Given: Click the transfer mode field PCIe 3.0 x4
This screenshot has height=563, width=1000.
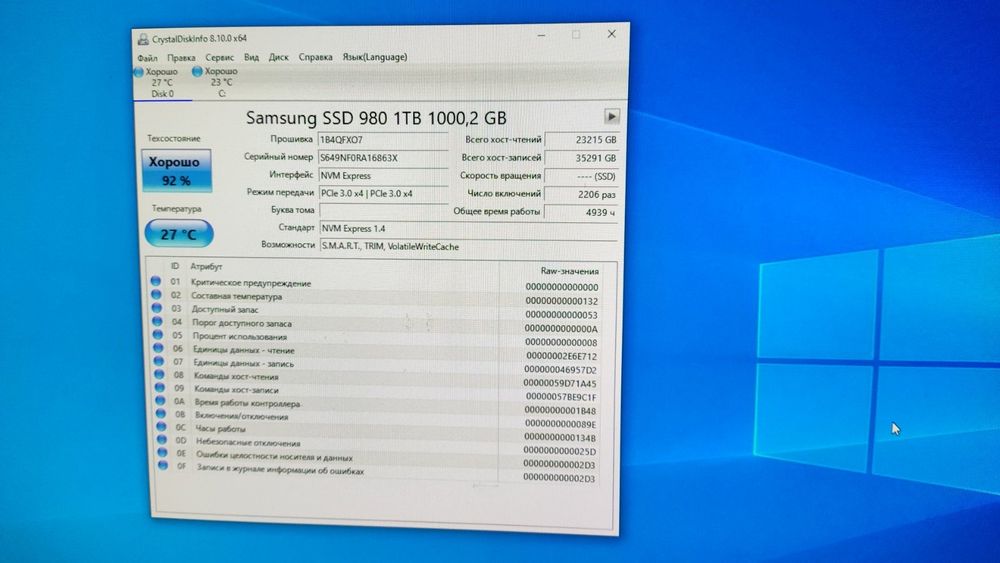Looking at the screenshot, I should (383, 193).
